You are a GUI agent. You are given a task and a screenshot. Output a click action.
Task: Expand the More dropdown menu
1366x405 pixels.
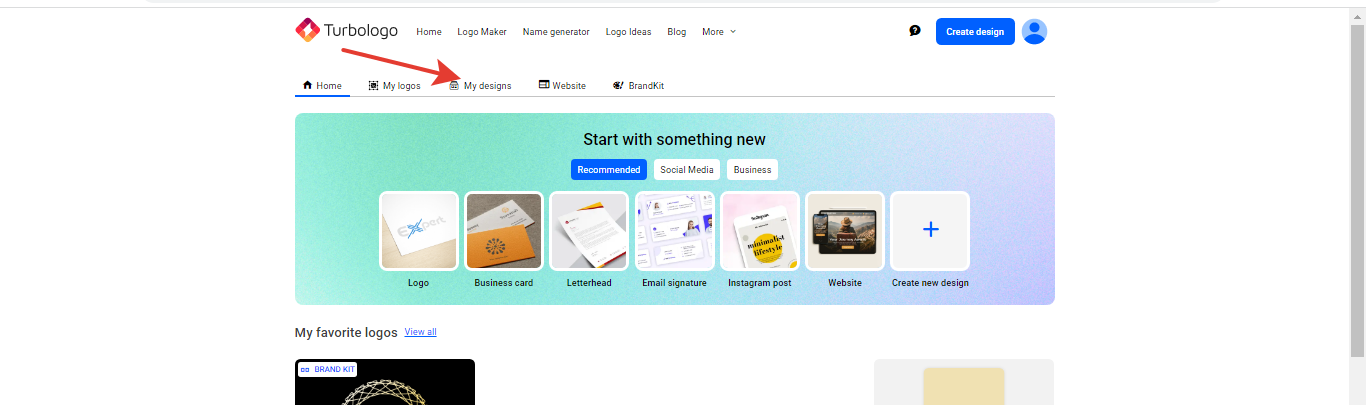(x=719, y=32)
